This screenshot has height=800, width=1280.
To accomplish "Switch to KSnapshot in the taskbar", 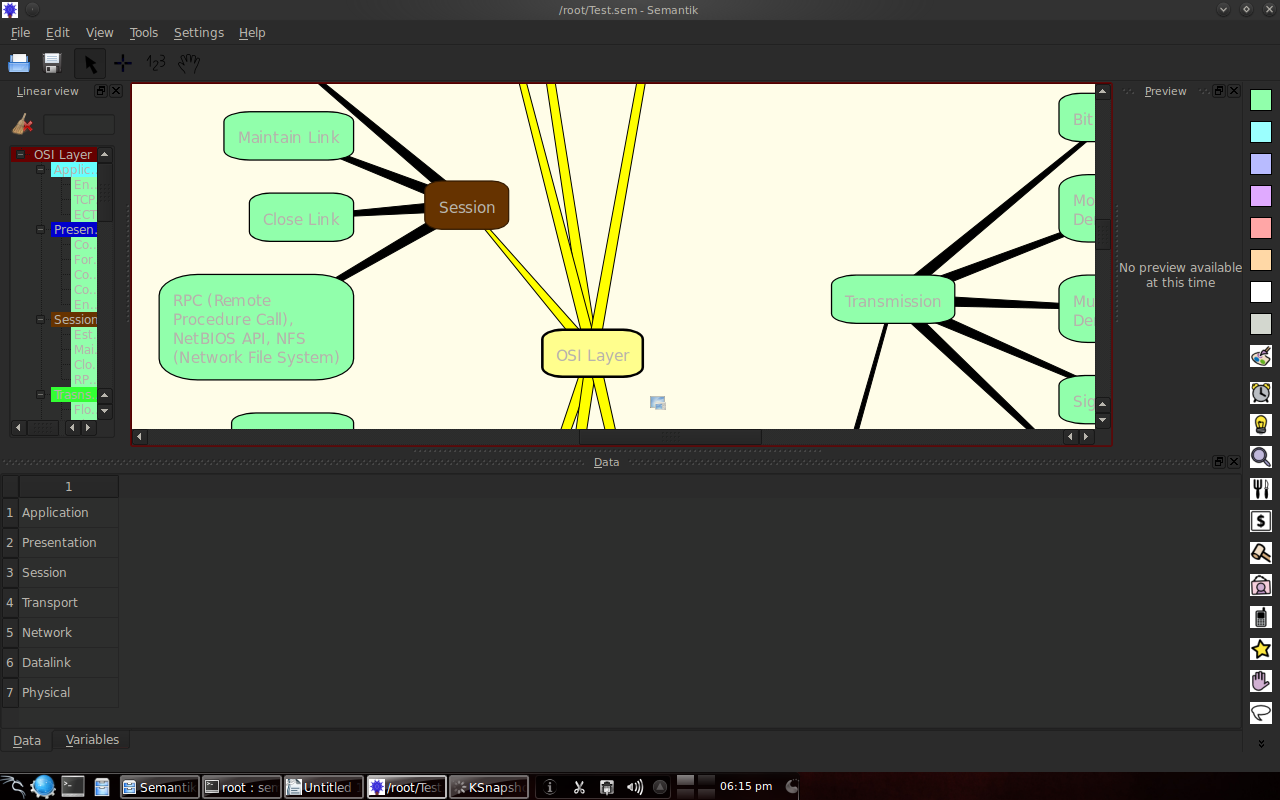I will [x=489, y=787].
